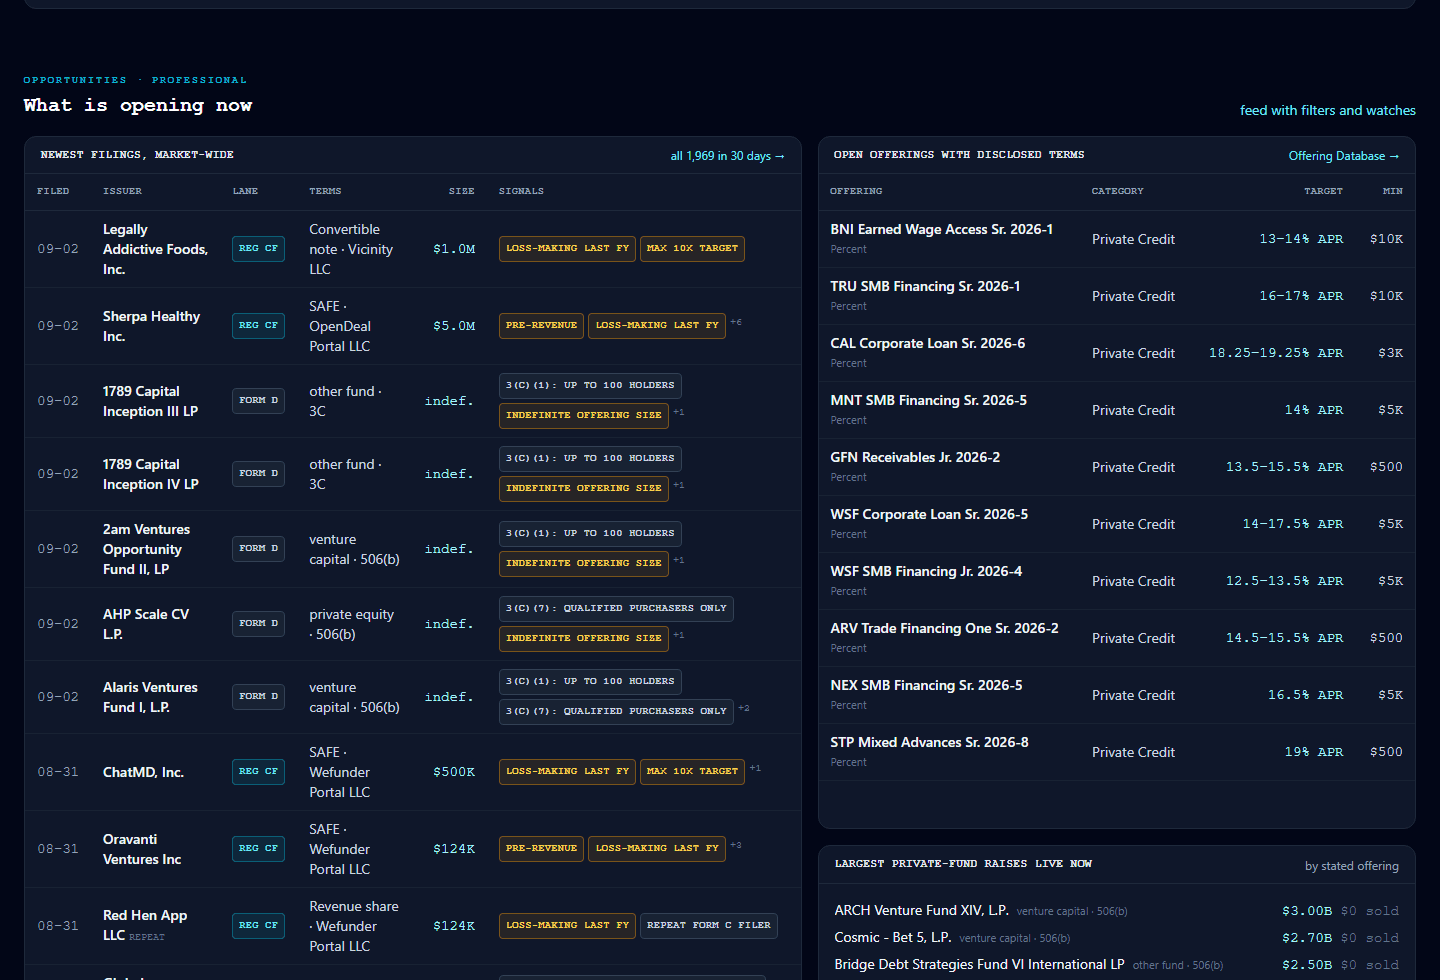1440x980 pixels.
Task: Open Bridge Debt Strategies Fund VI International LP
Action: coord(979,964)
